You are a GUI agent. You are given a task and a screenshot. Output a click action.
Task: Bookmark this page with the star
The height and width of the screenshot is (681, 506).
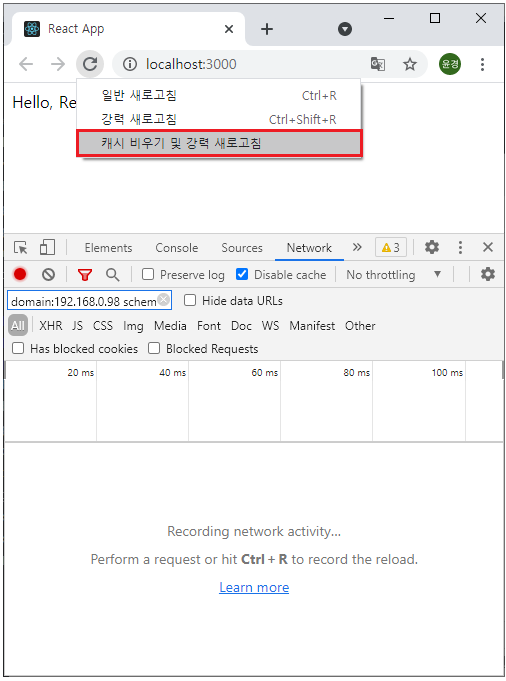(410, 64)
